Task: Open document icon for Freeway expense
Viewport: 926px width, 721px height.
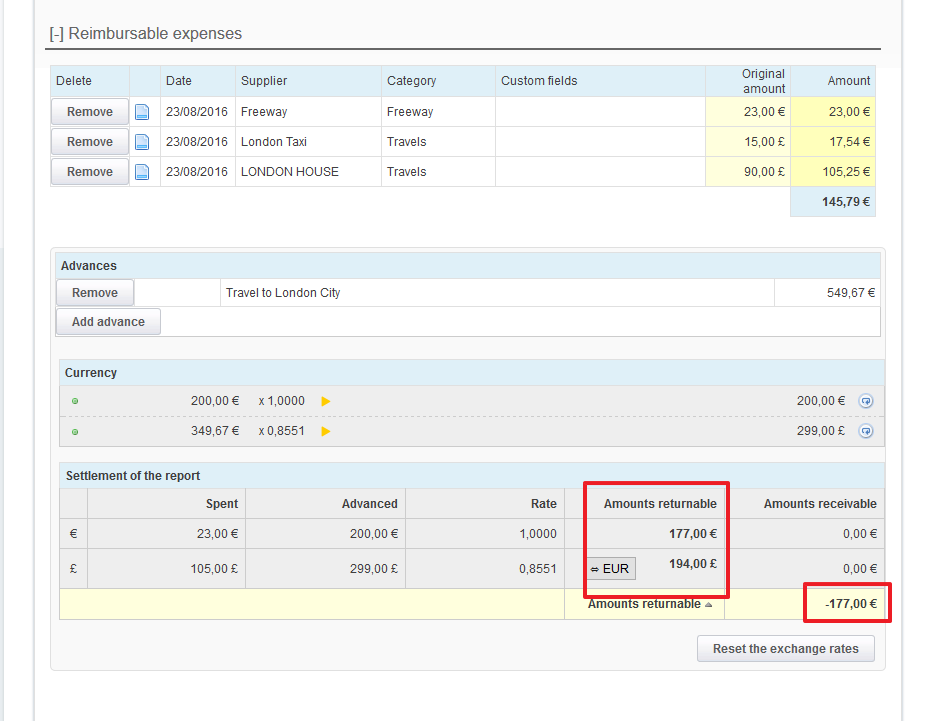Action: pos(142,112)
